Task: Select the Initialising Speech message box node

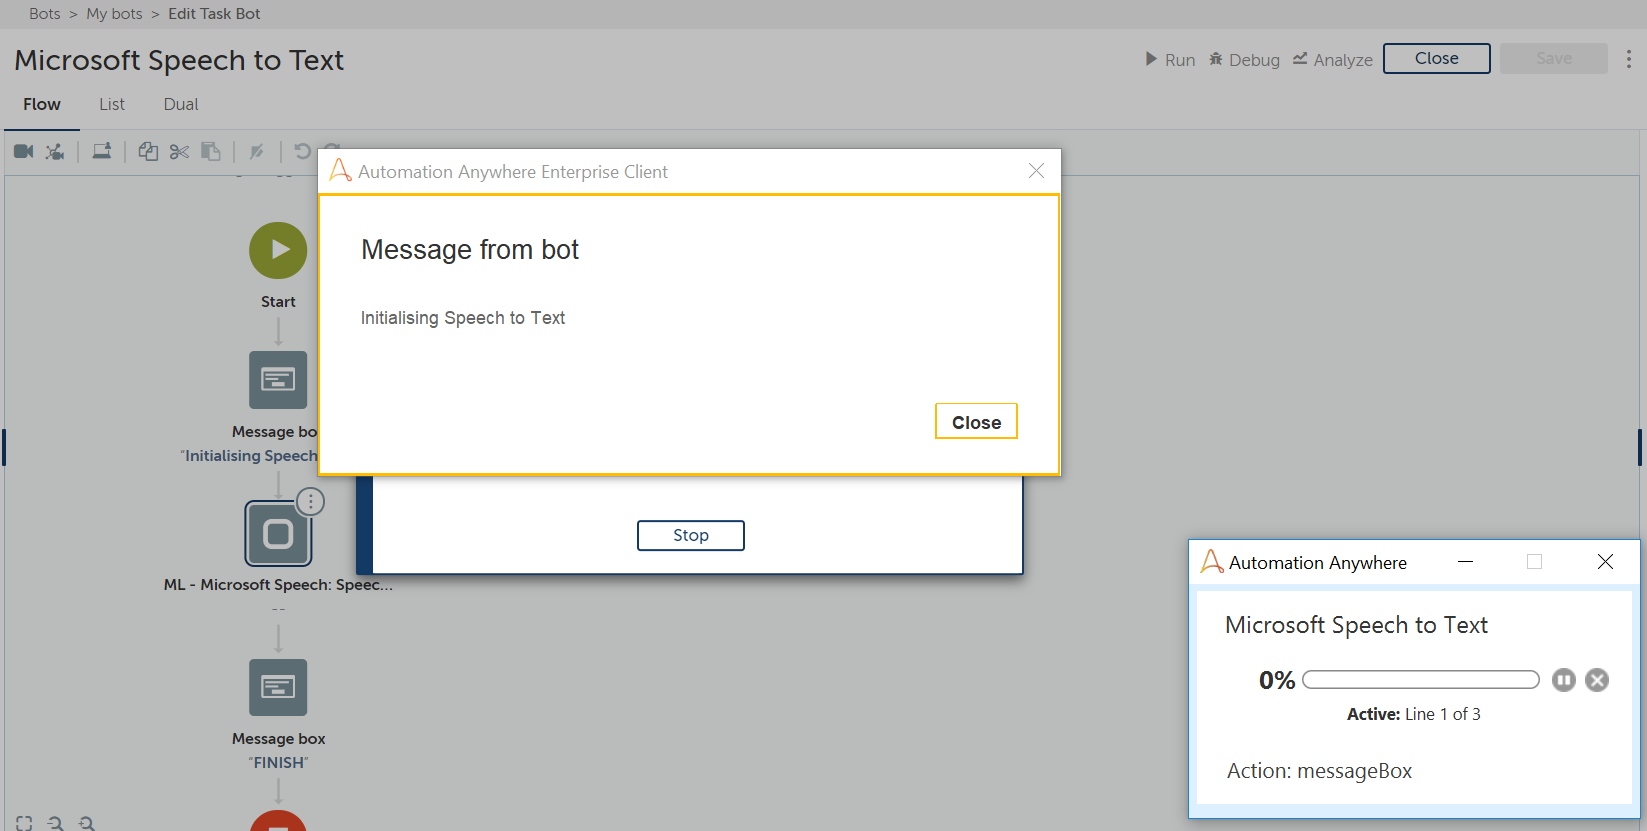Action: click(x=278, y=380)
